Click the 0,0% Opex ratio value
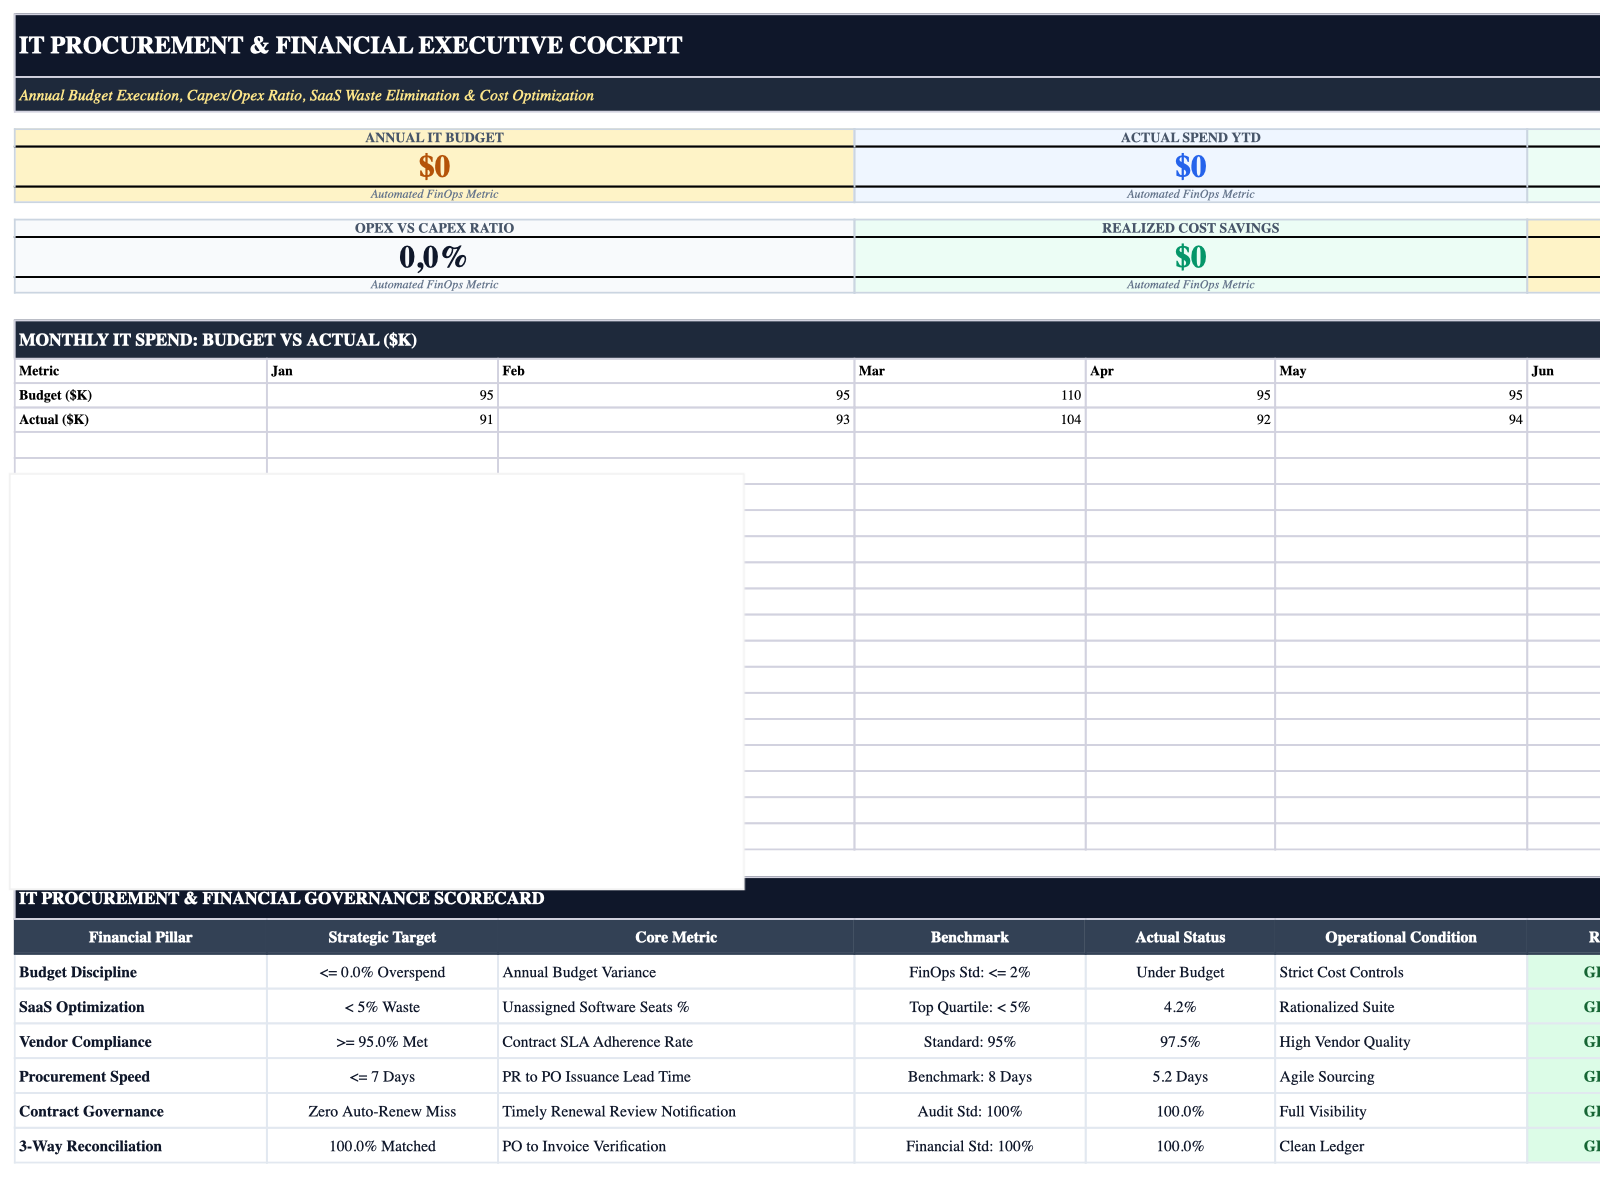The image size is (1600, 1193). [x=434, y=257]
